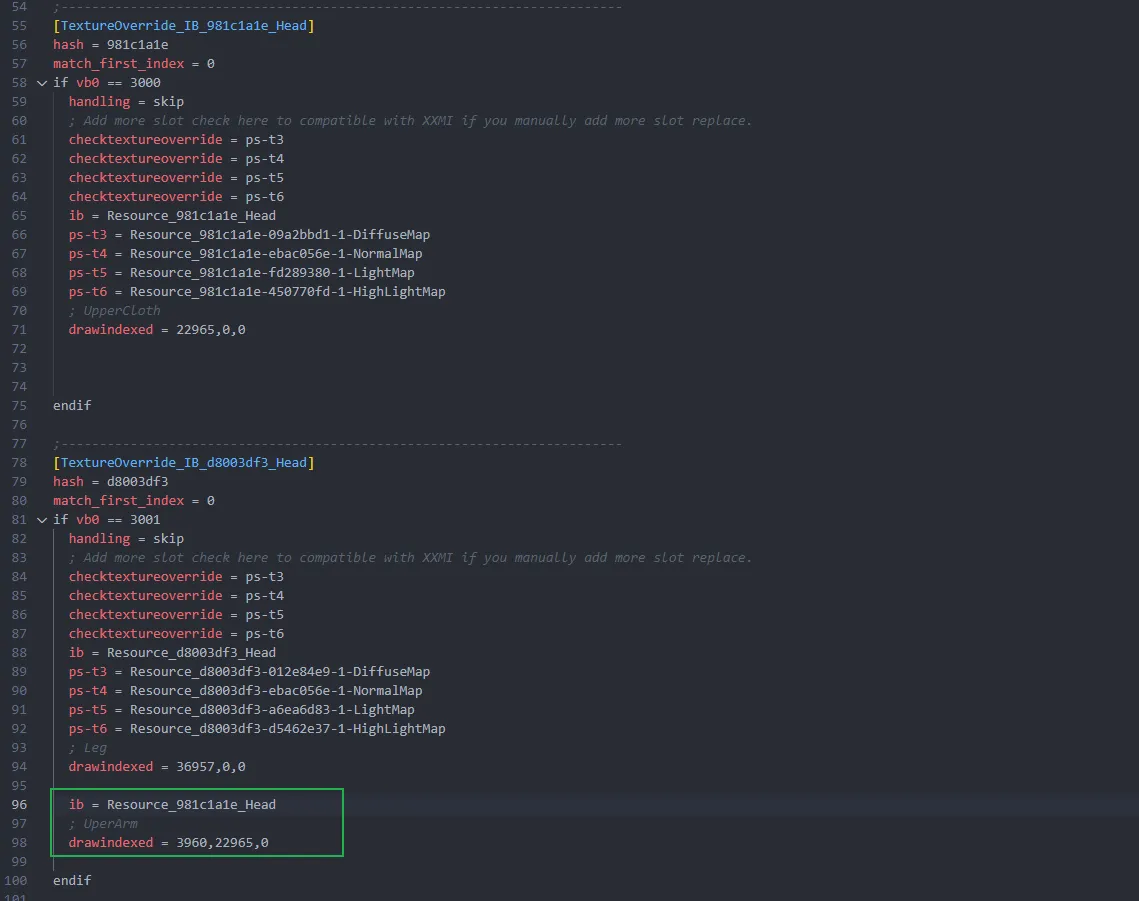Click 'drawindexed = 22965,0,0' line

coord(157,330)
